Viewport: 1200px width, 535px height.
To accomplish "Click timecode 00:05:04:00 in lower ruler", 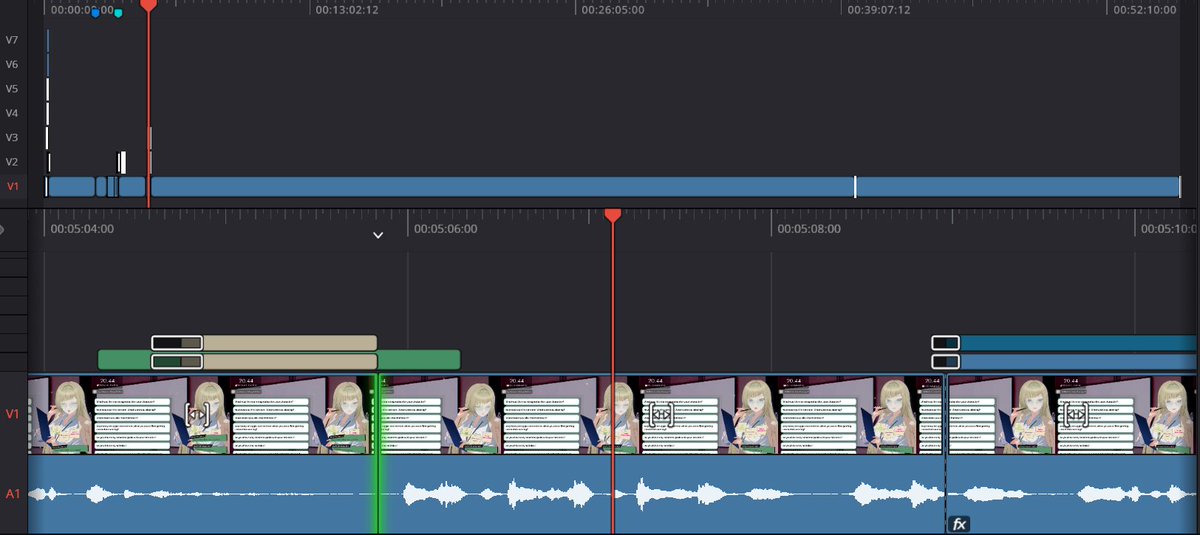I will pyautogui.click(x=82, y=228).
